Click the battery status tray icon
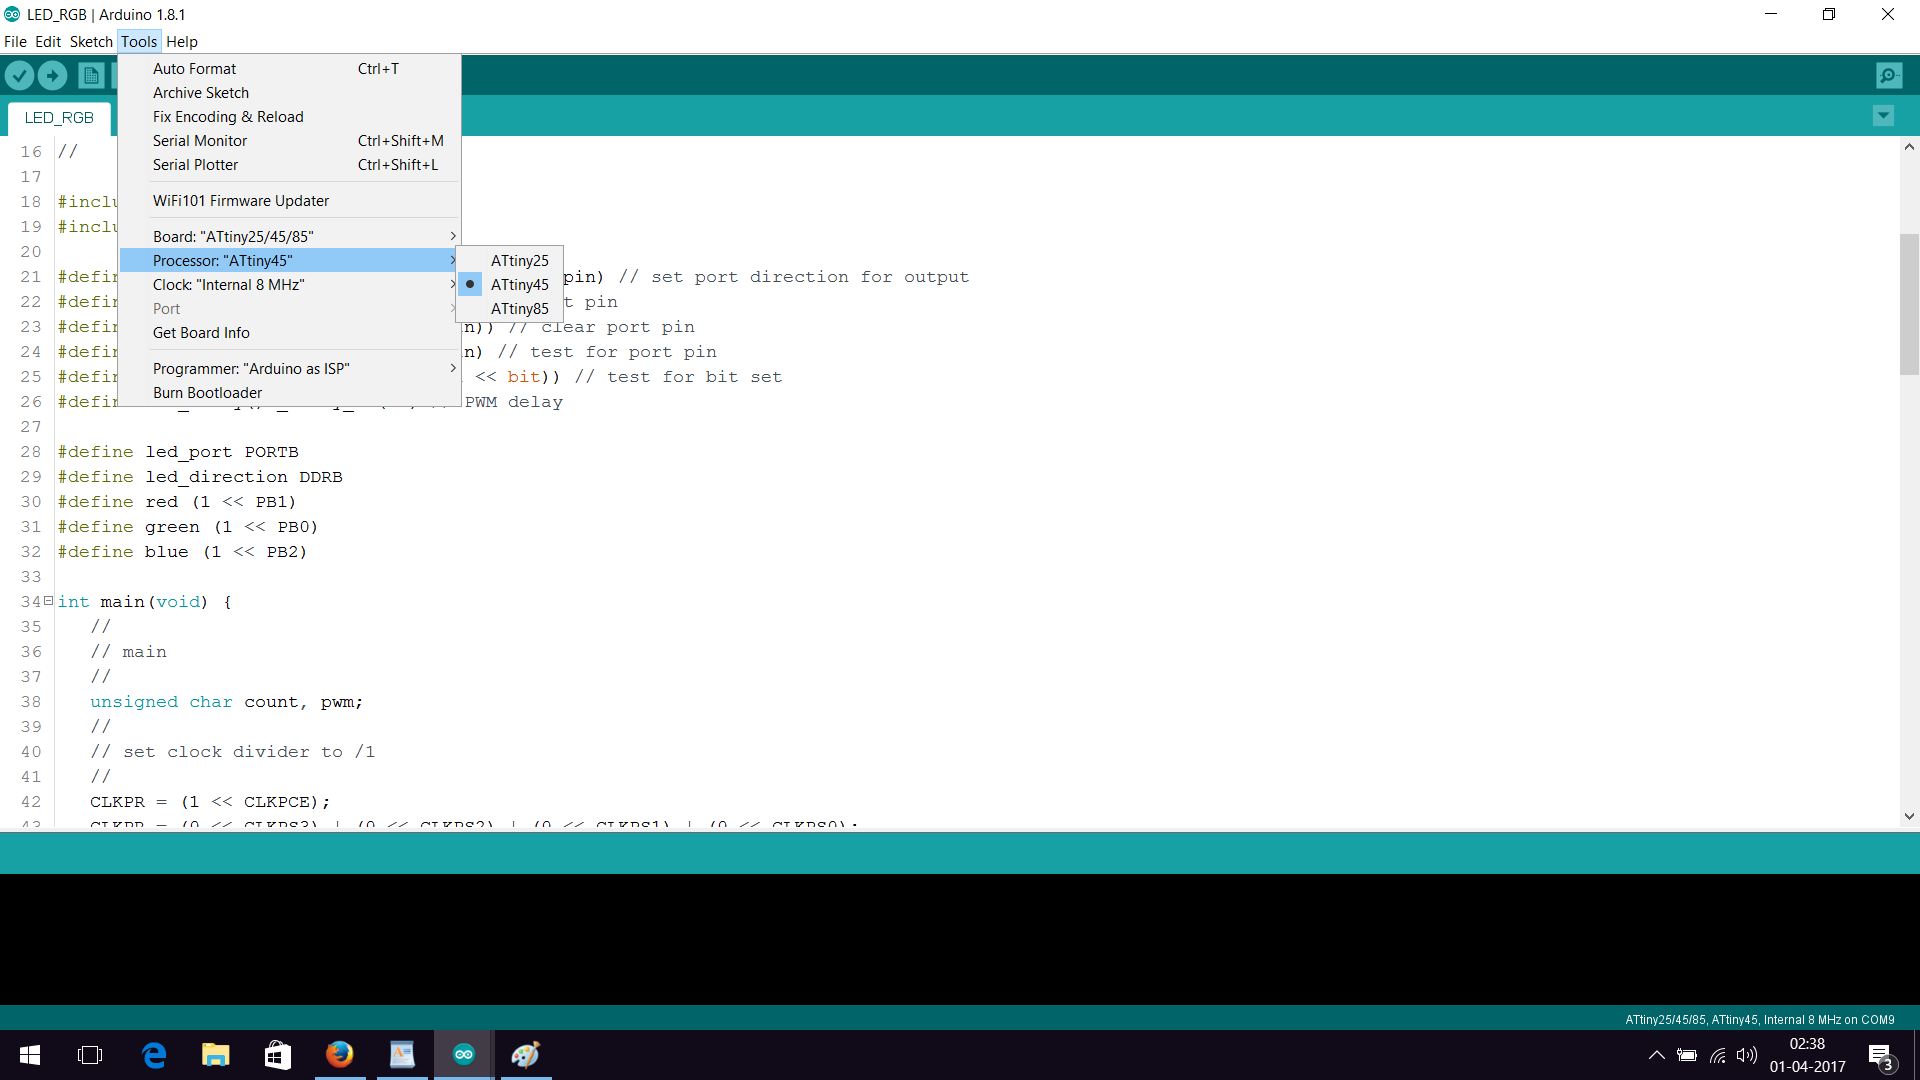 coord(1687,1055)
